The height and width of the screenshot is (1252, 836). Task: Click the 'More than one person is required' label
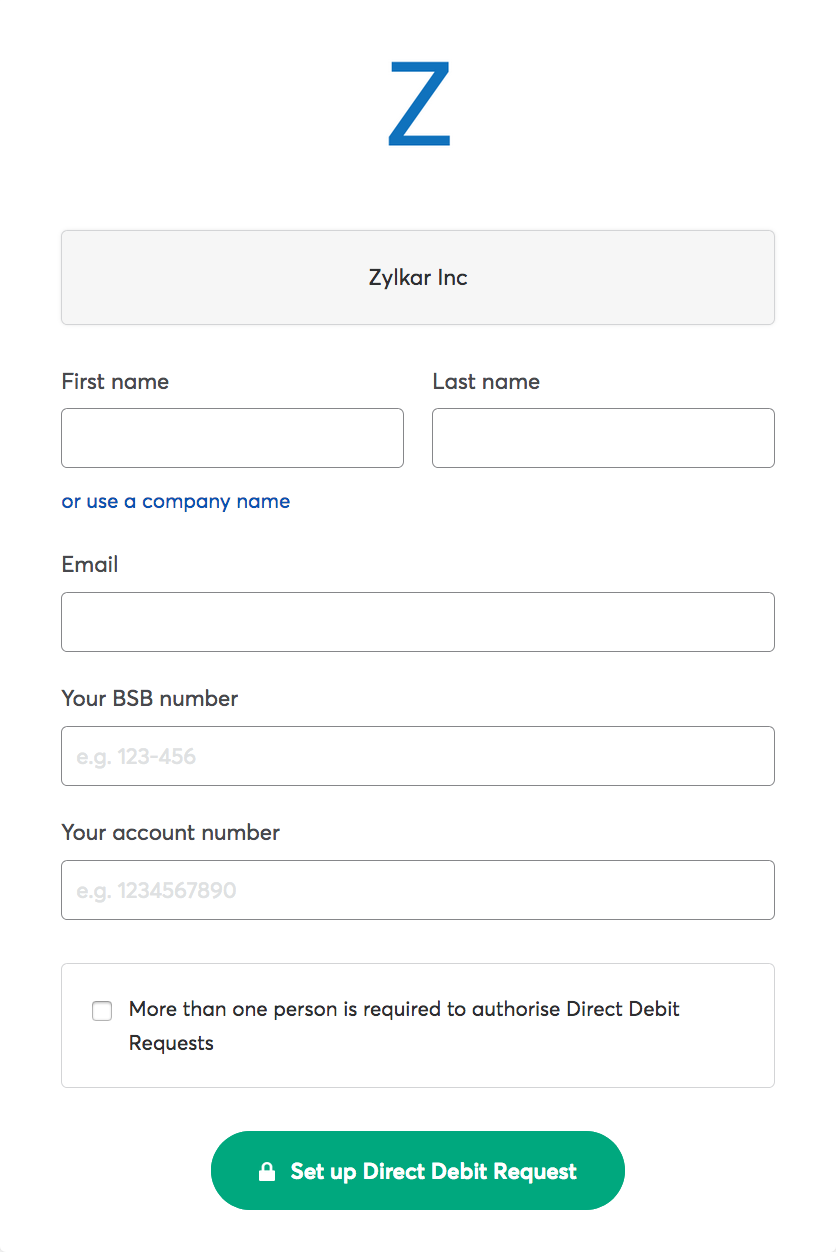click(x=403, y=1009)
